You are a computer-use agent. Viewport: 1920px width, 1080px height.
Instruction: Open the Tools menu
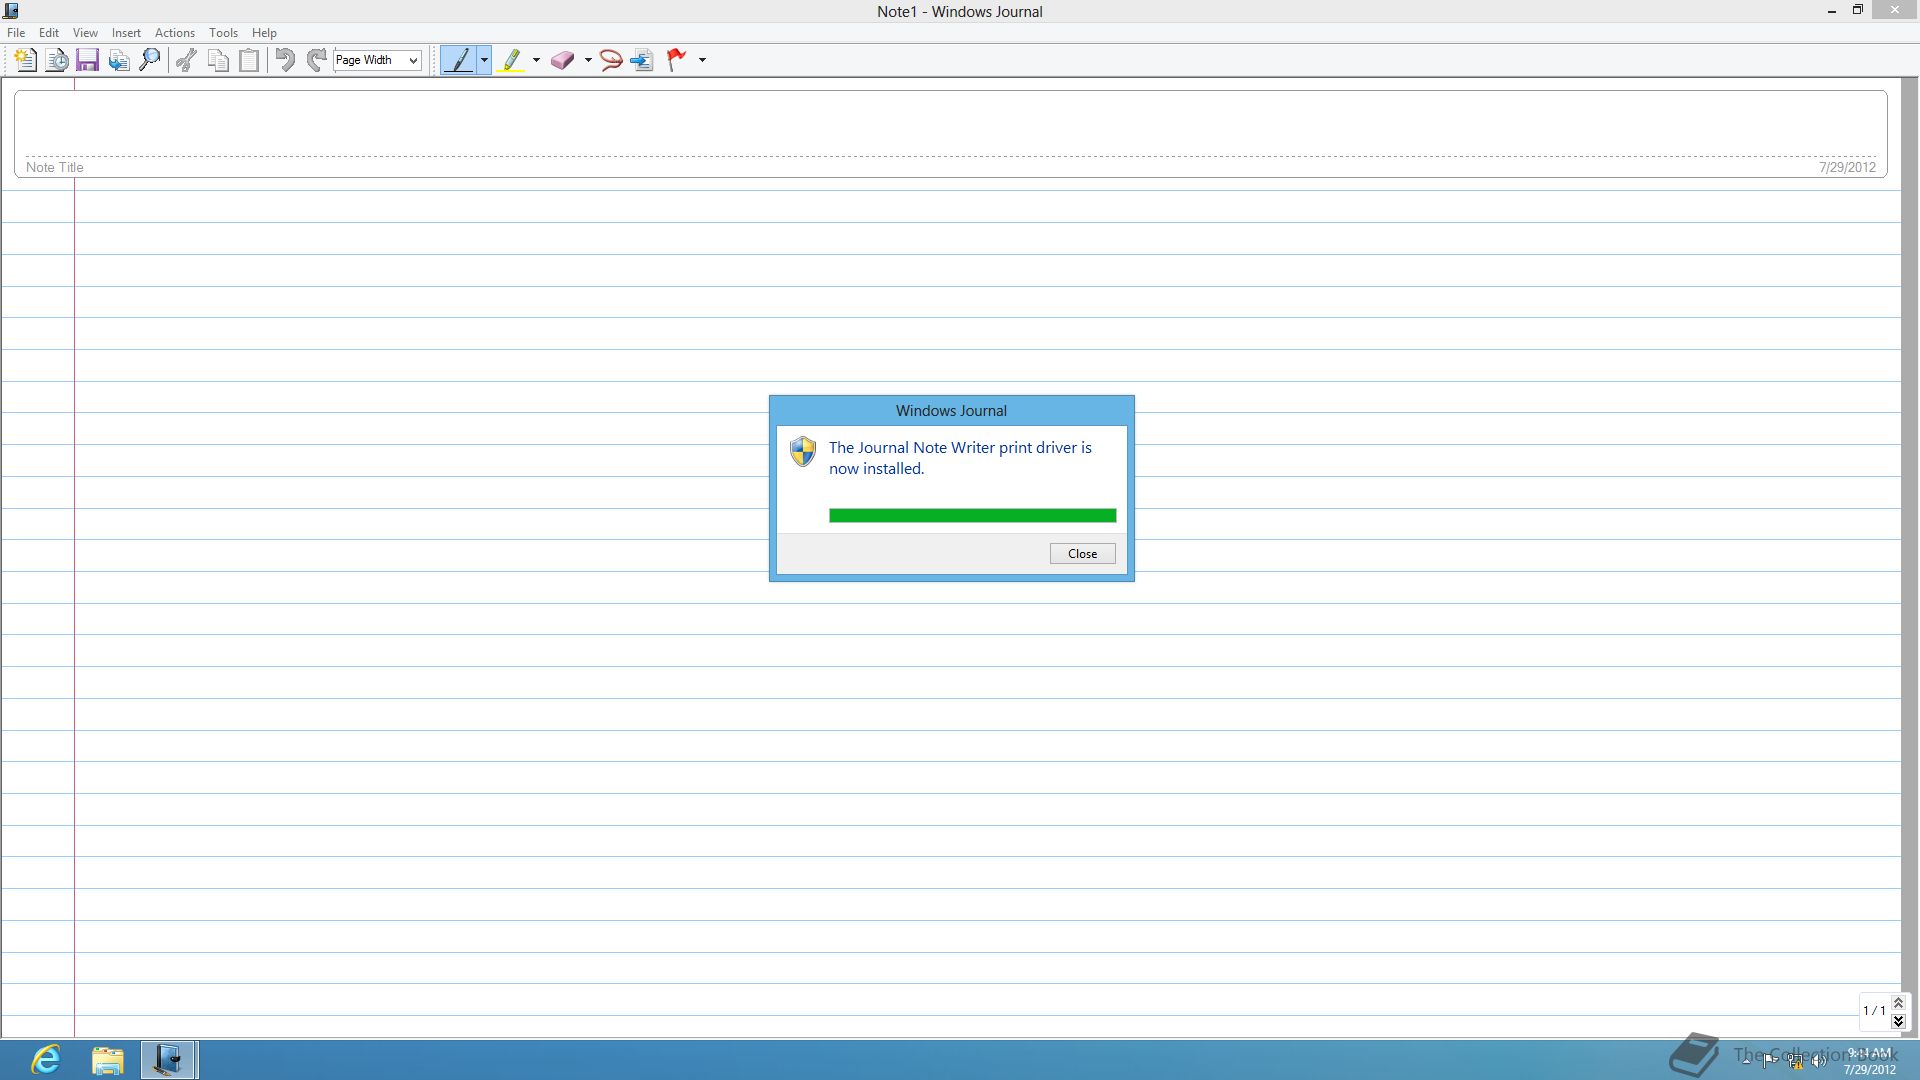coord(223,33)
